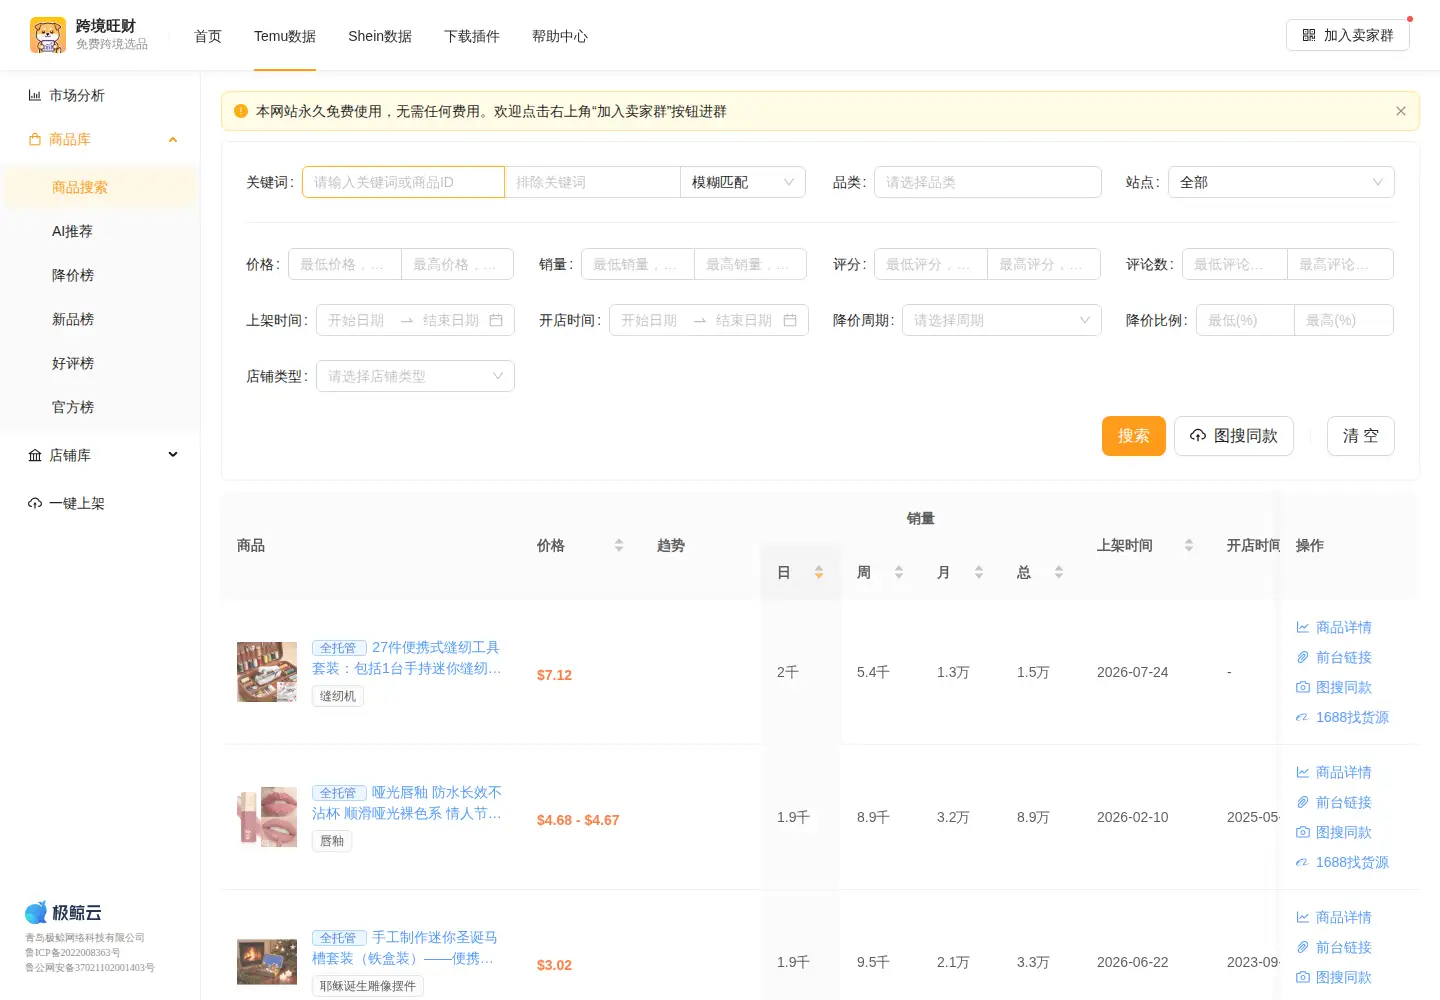Click 1688找货源 for the 哑光唇釉 product
This screenshot has height=1000, width=1440.
[1342, 862]
